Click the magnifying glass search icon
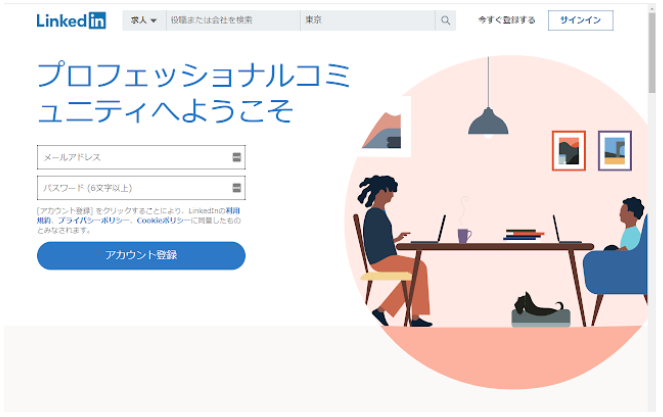This screenshot has height=417, width=663. (445, 20)
